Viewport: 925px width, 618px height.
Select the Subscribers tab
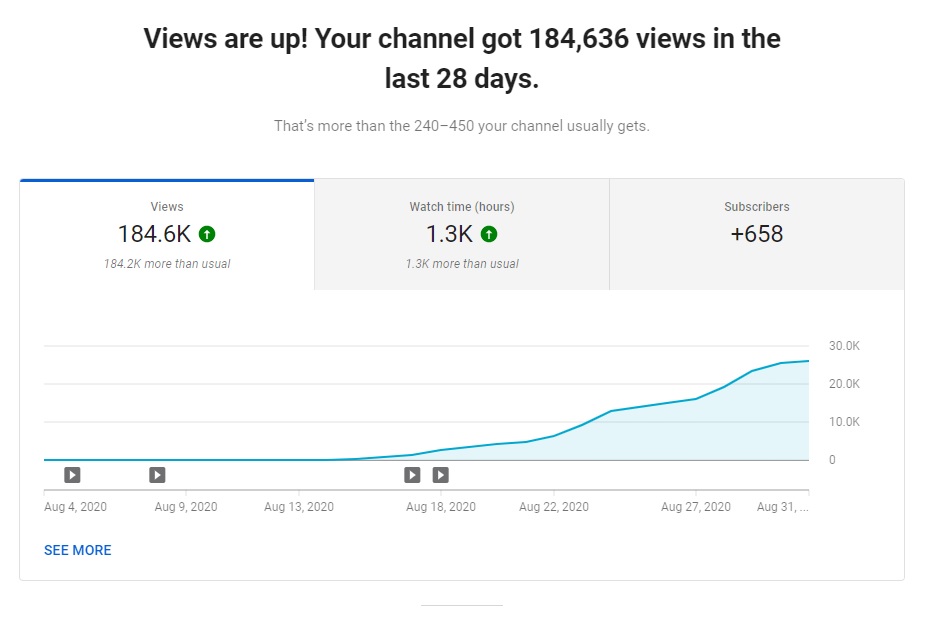pyautogui.click(x=756, y=235)
